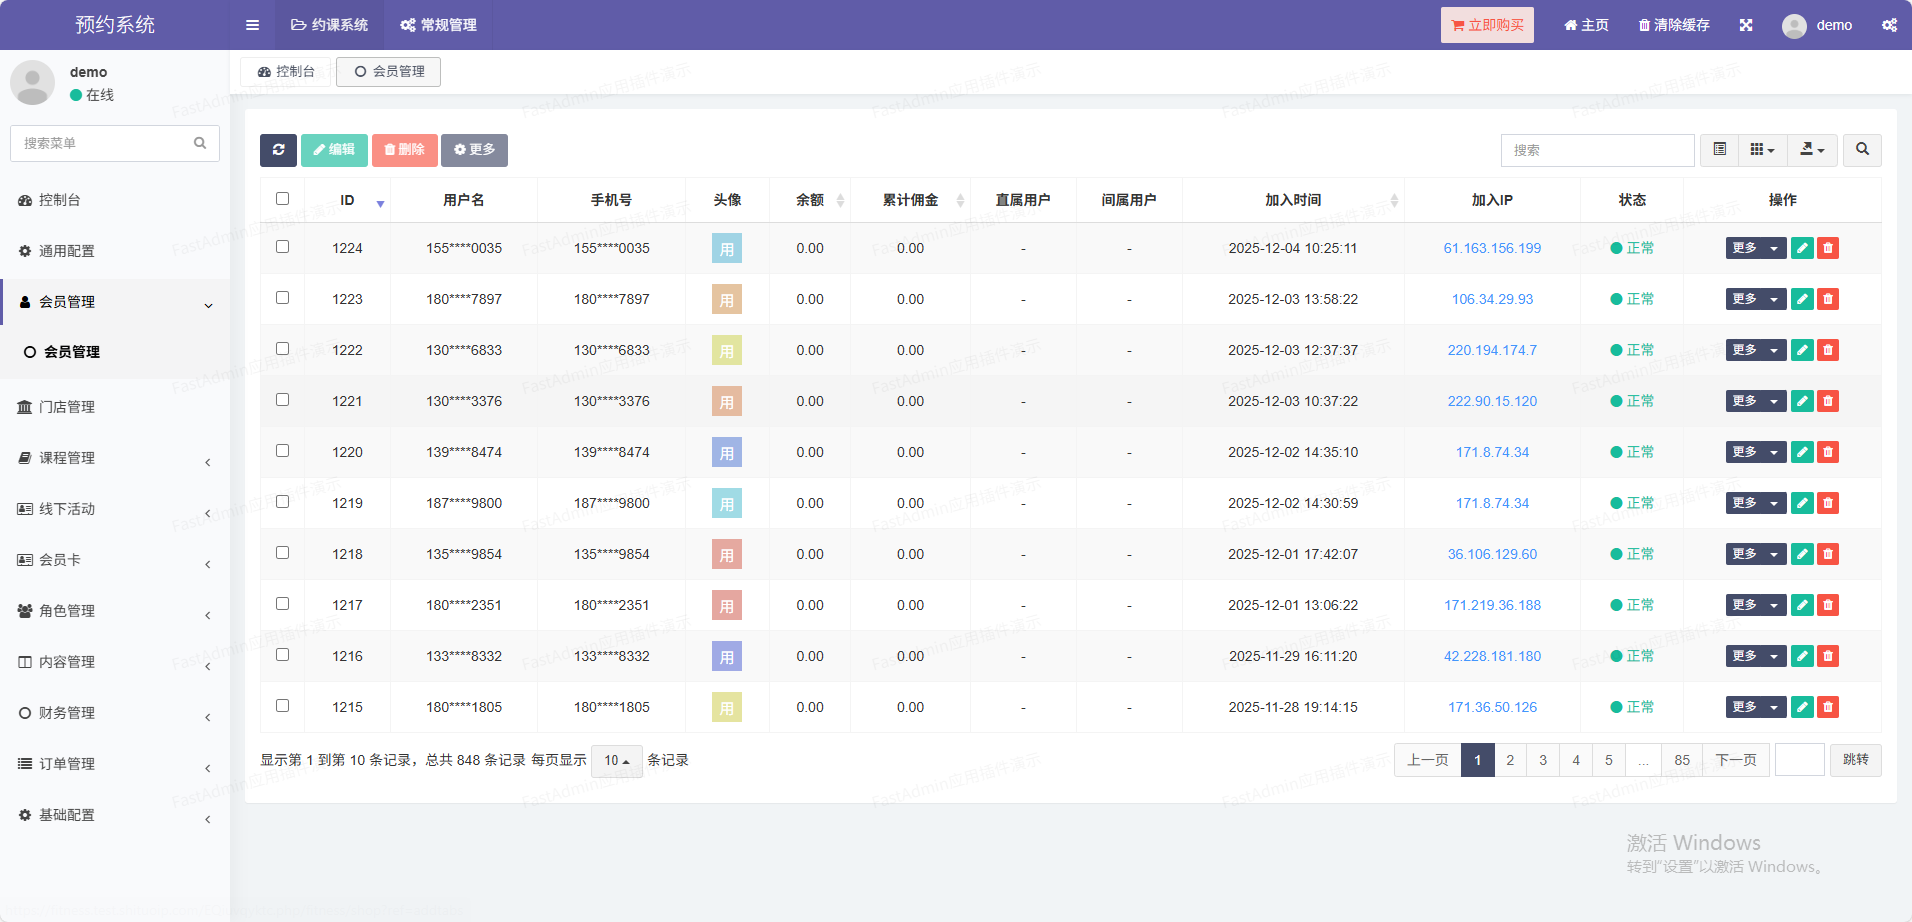
Task: Click the 立即购买 button
Action: pyautogui.click(x=1487, y=25)
